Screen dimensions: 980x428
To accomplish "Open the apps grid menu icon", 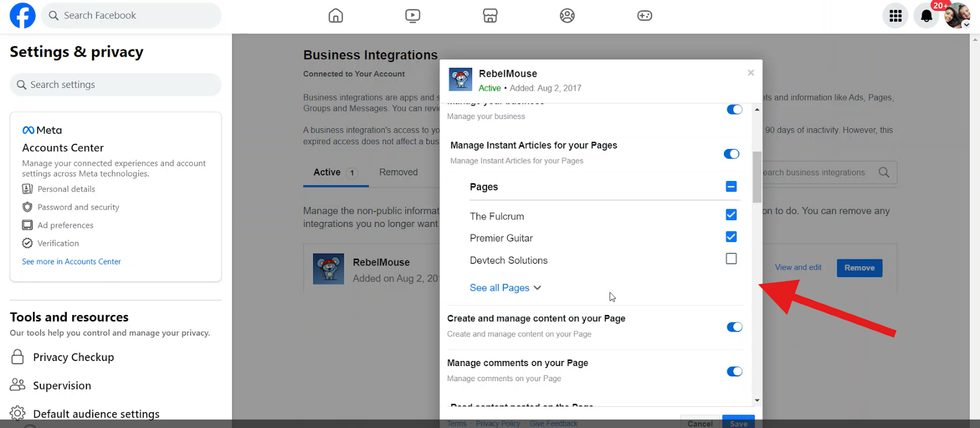I will [x=896, y=16].
